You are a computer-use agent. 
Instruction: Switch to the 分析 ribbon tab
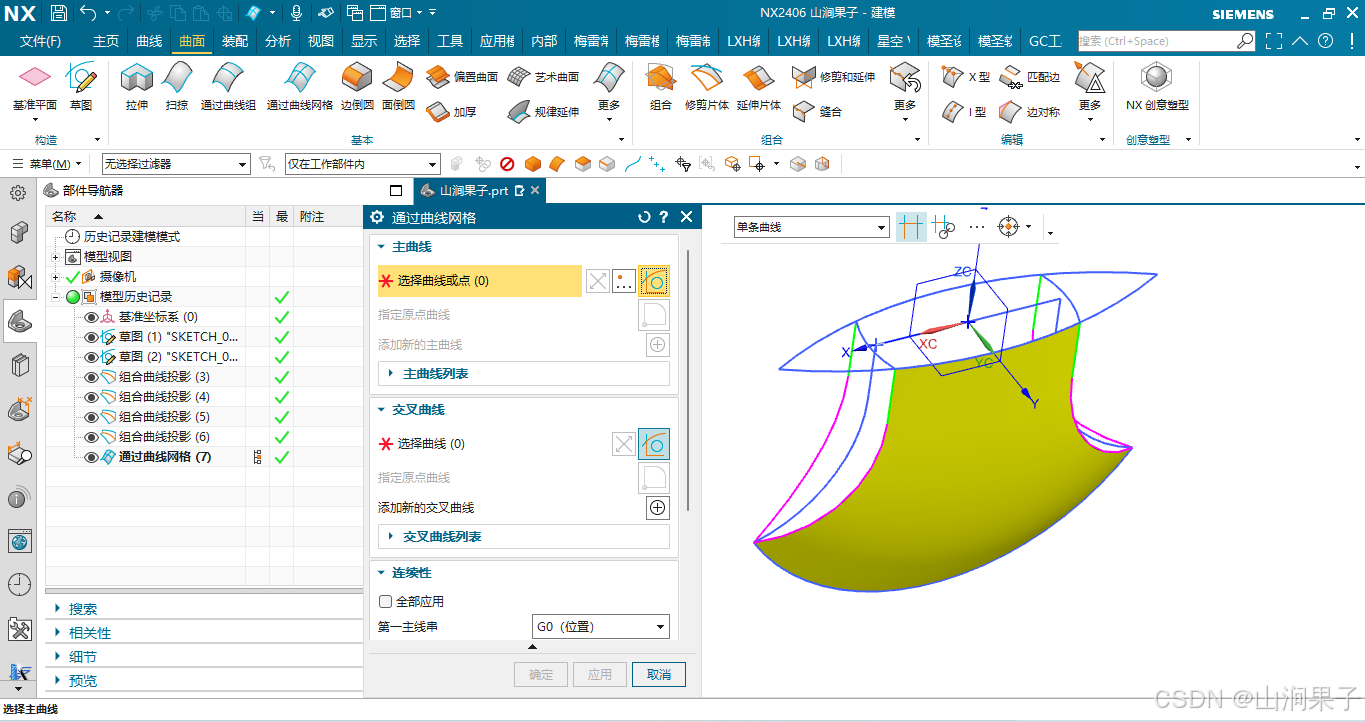coord(278,41)
